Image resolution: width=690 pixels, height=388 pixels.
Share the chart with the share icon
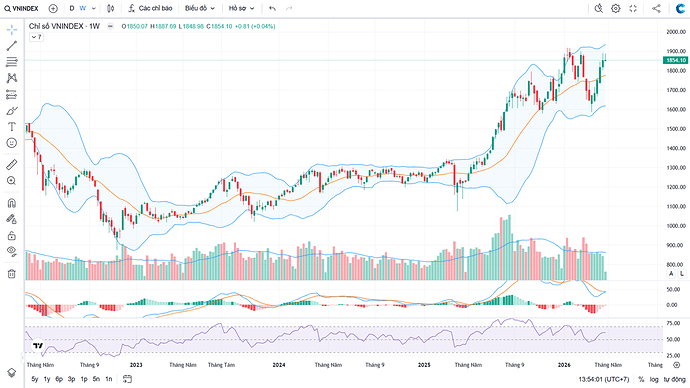point(656,8)
